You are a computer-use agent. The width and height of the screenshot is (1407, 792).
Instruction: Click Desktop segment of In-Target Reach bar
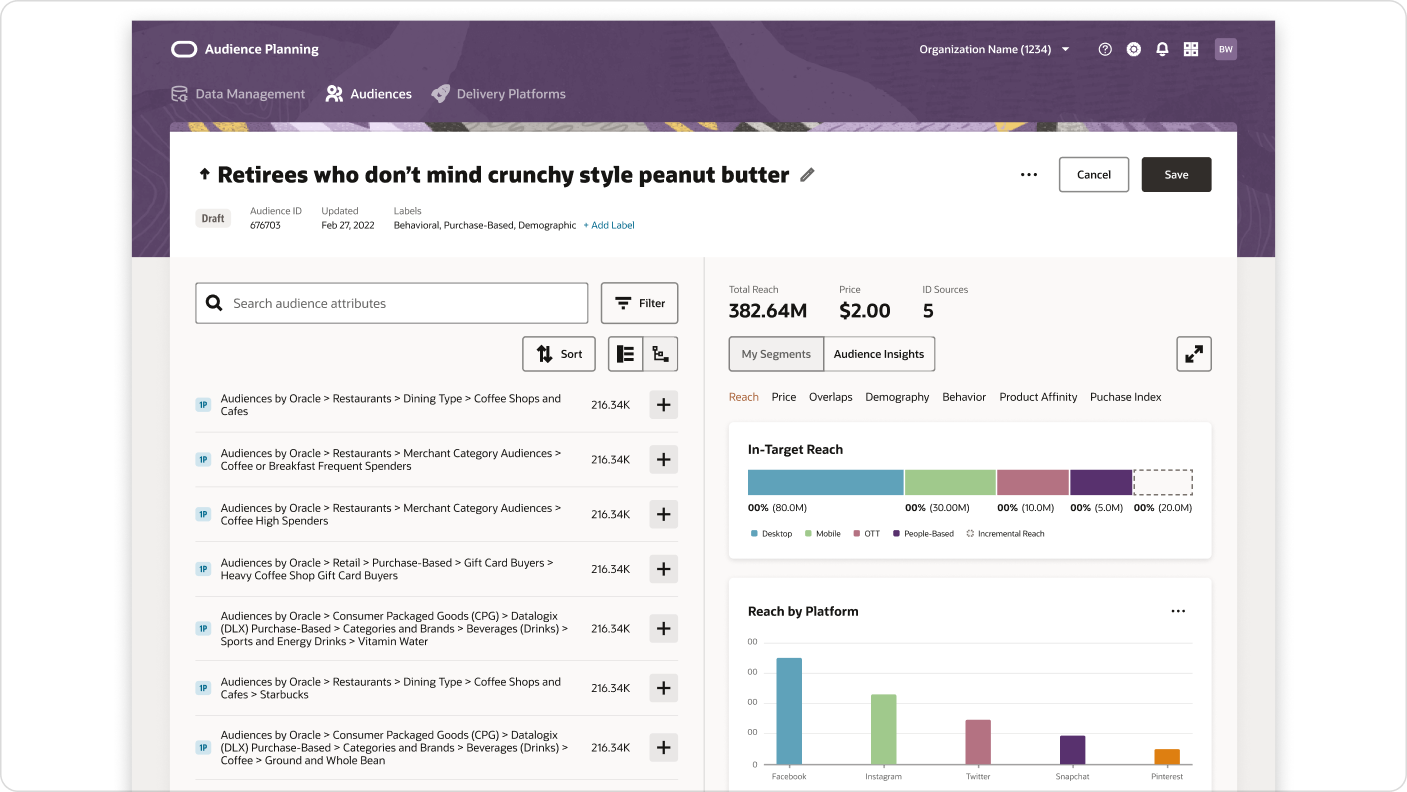click(x=826, y=482)
